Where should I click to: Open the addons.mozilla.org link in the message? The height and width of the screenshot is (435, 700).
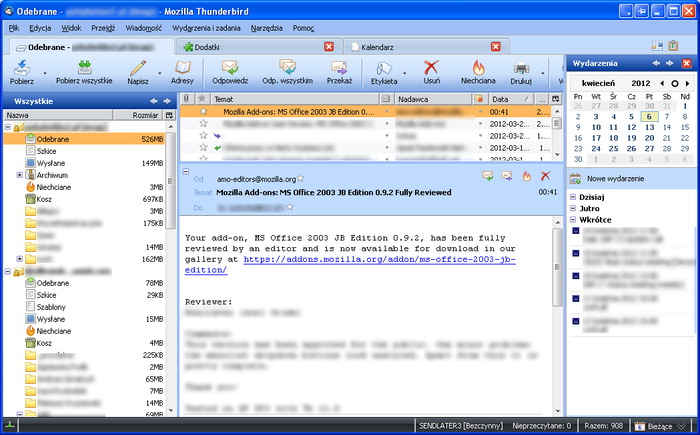tap(350, 264)
